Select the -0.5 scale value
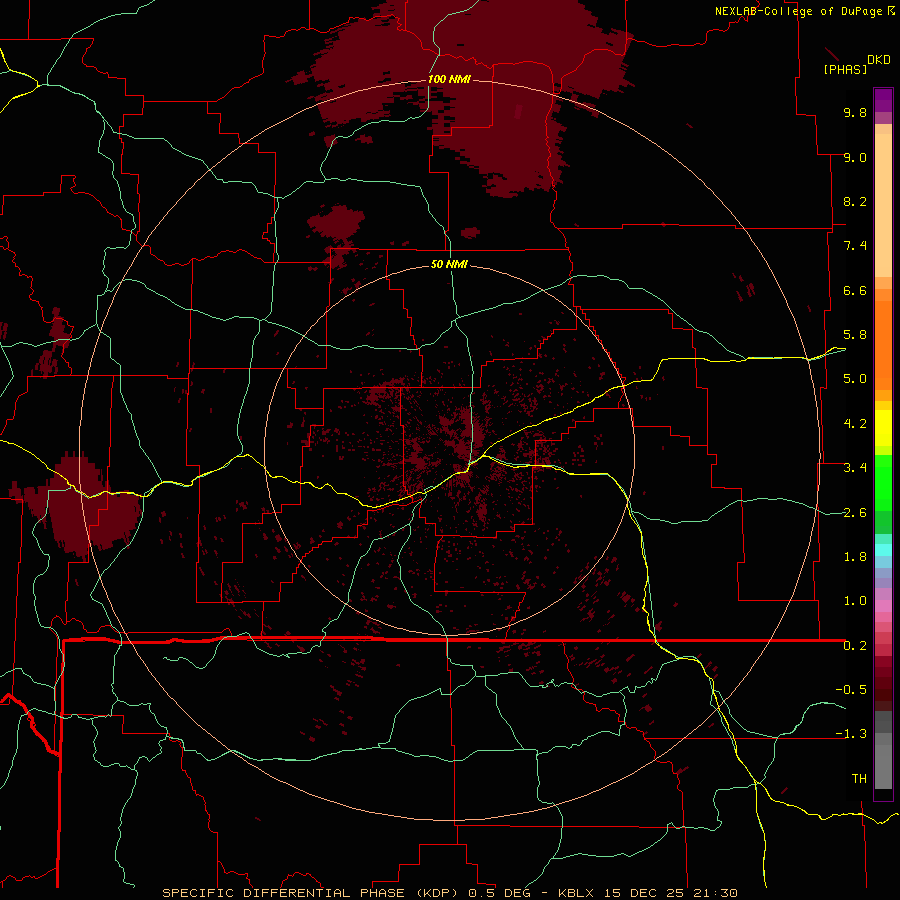The height and width of the screenshot is (900, 900). (851, 690)
